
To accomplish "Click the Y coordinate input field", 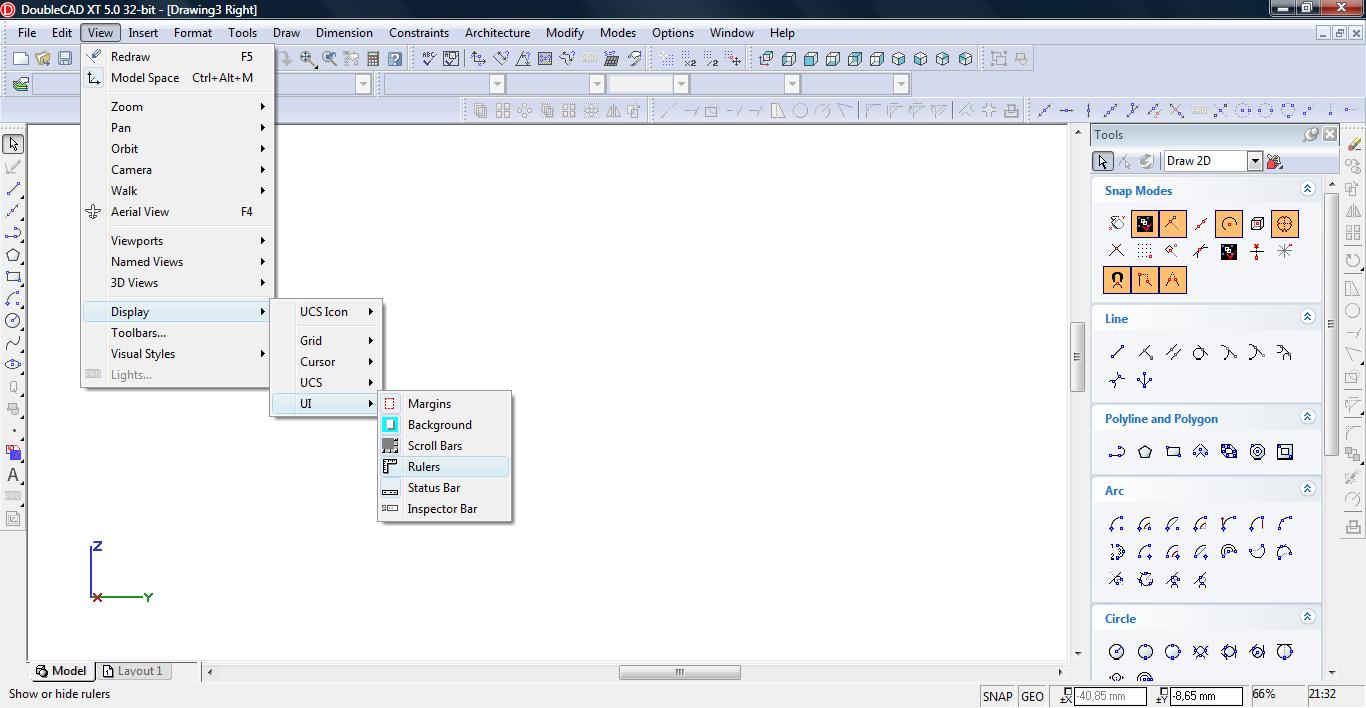I will pos(1205,696).
